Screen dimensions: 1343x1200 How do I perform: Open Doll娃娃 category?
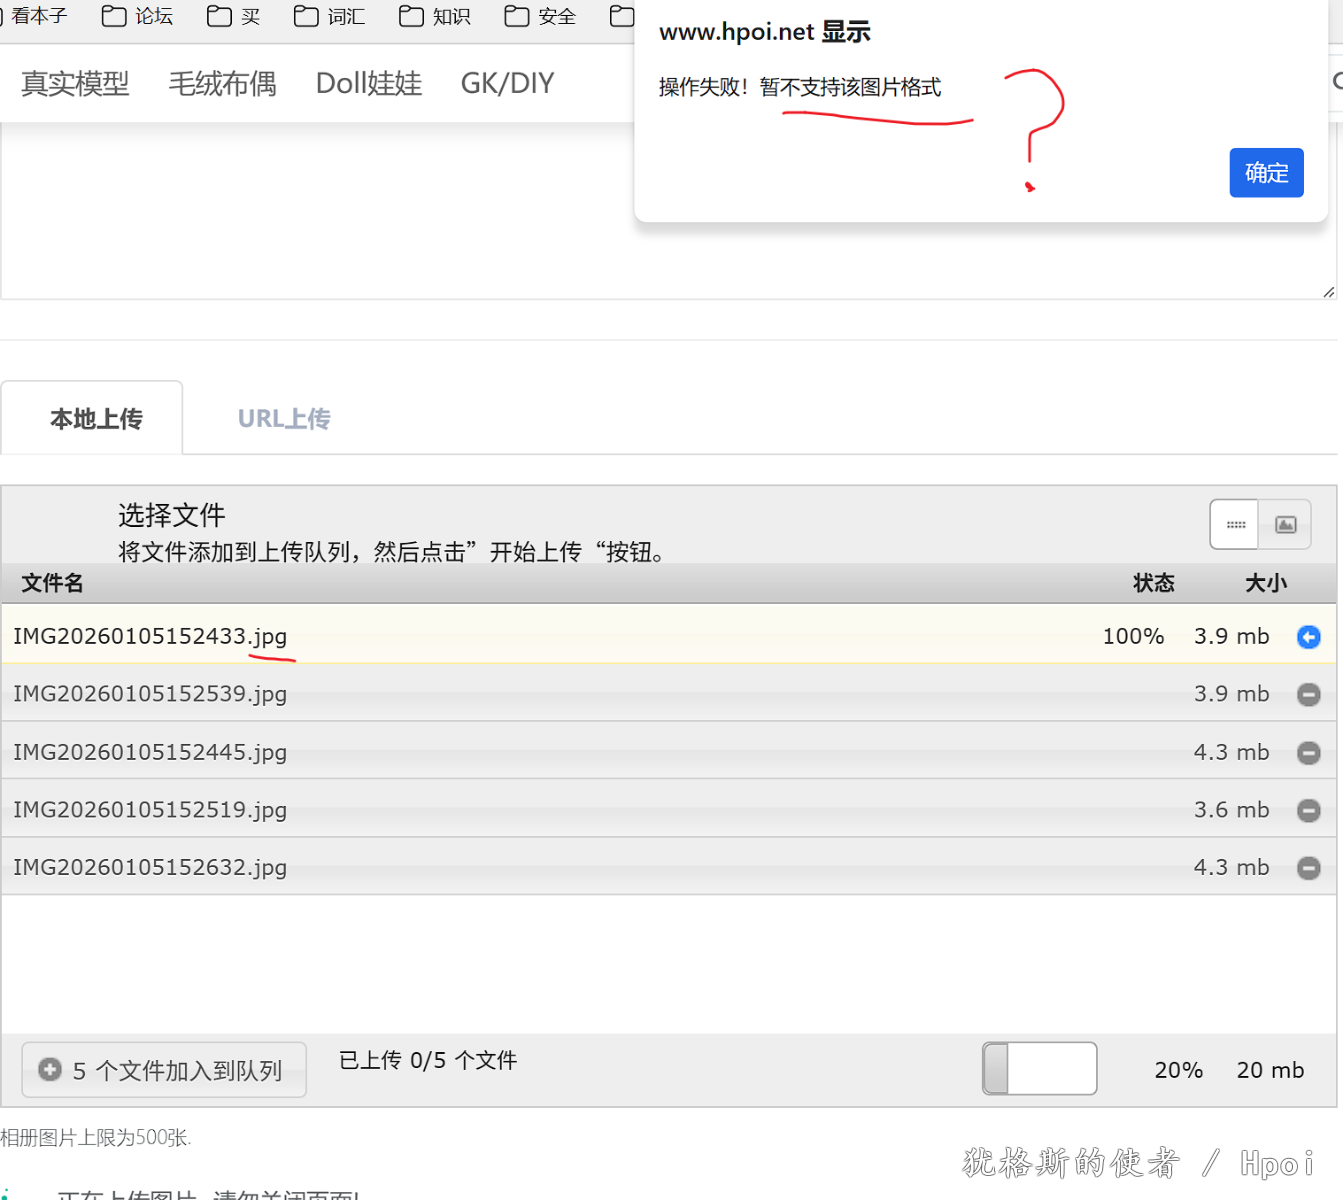[x=369, y=84]
